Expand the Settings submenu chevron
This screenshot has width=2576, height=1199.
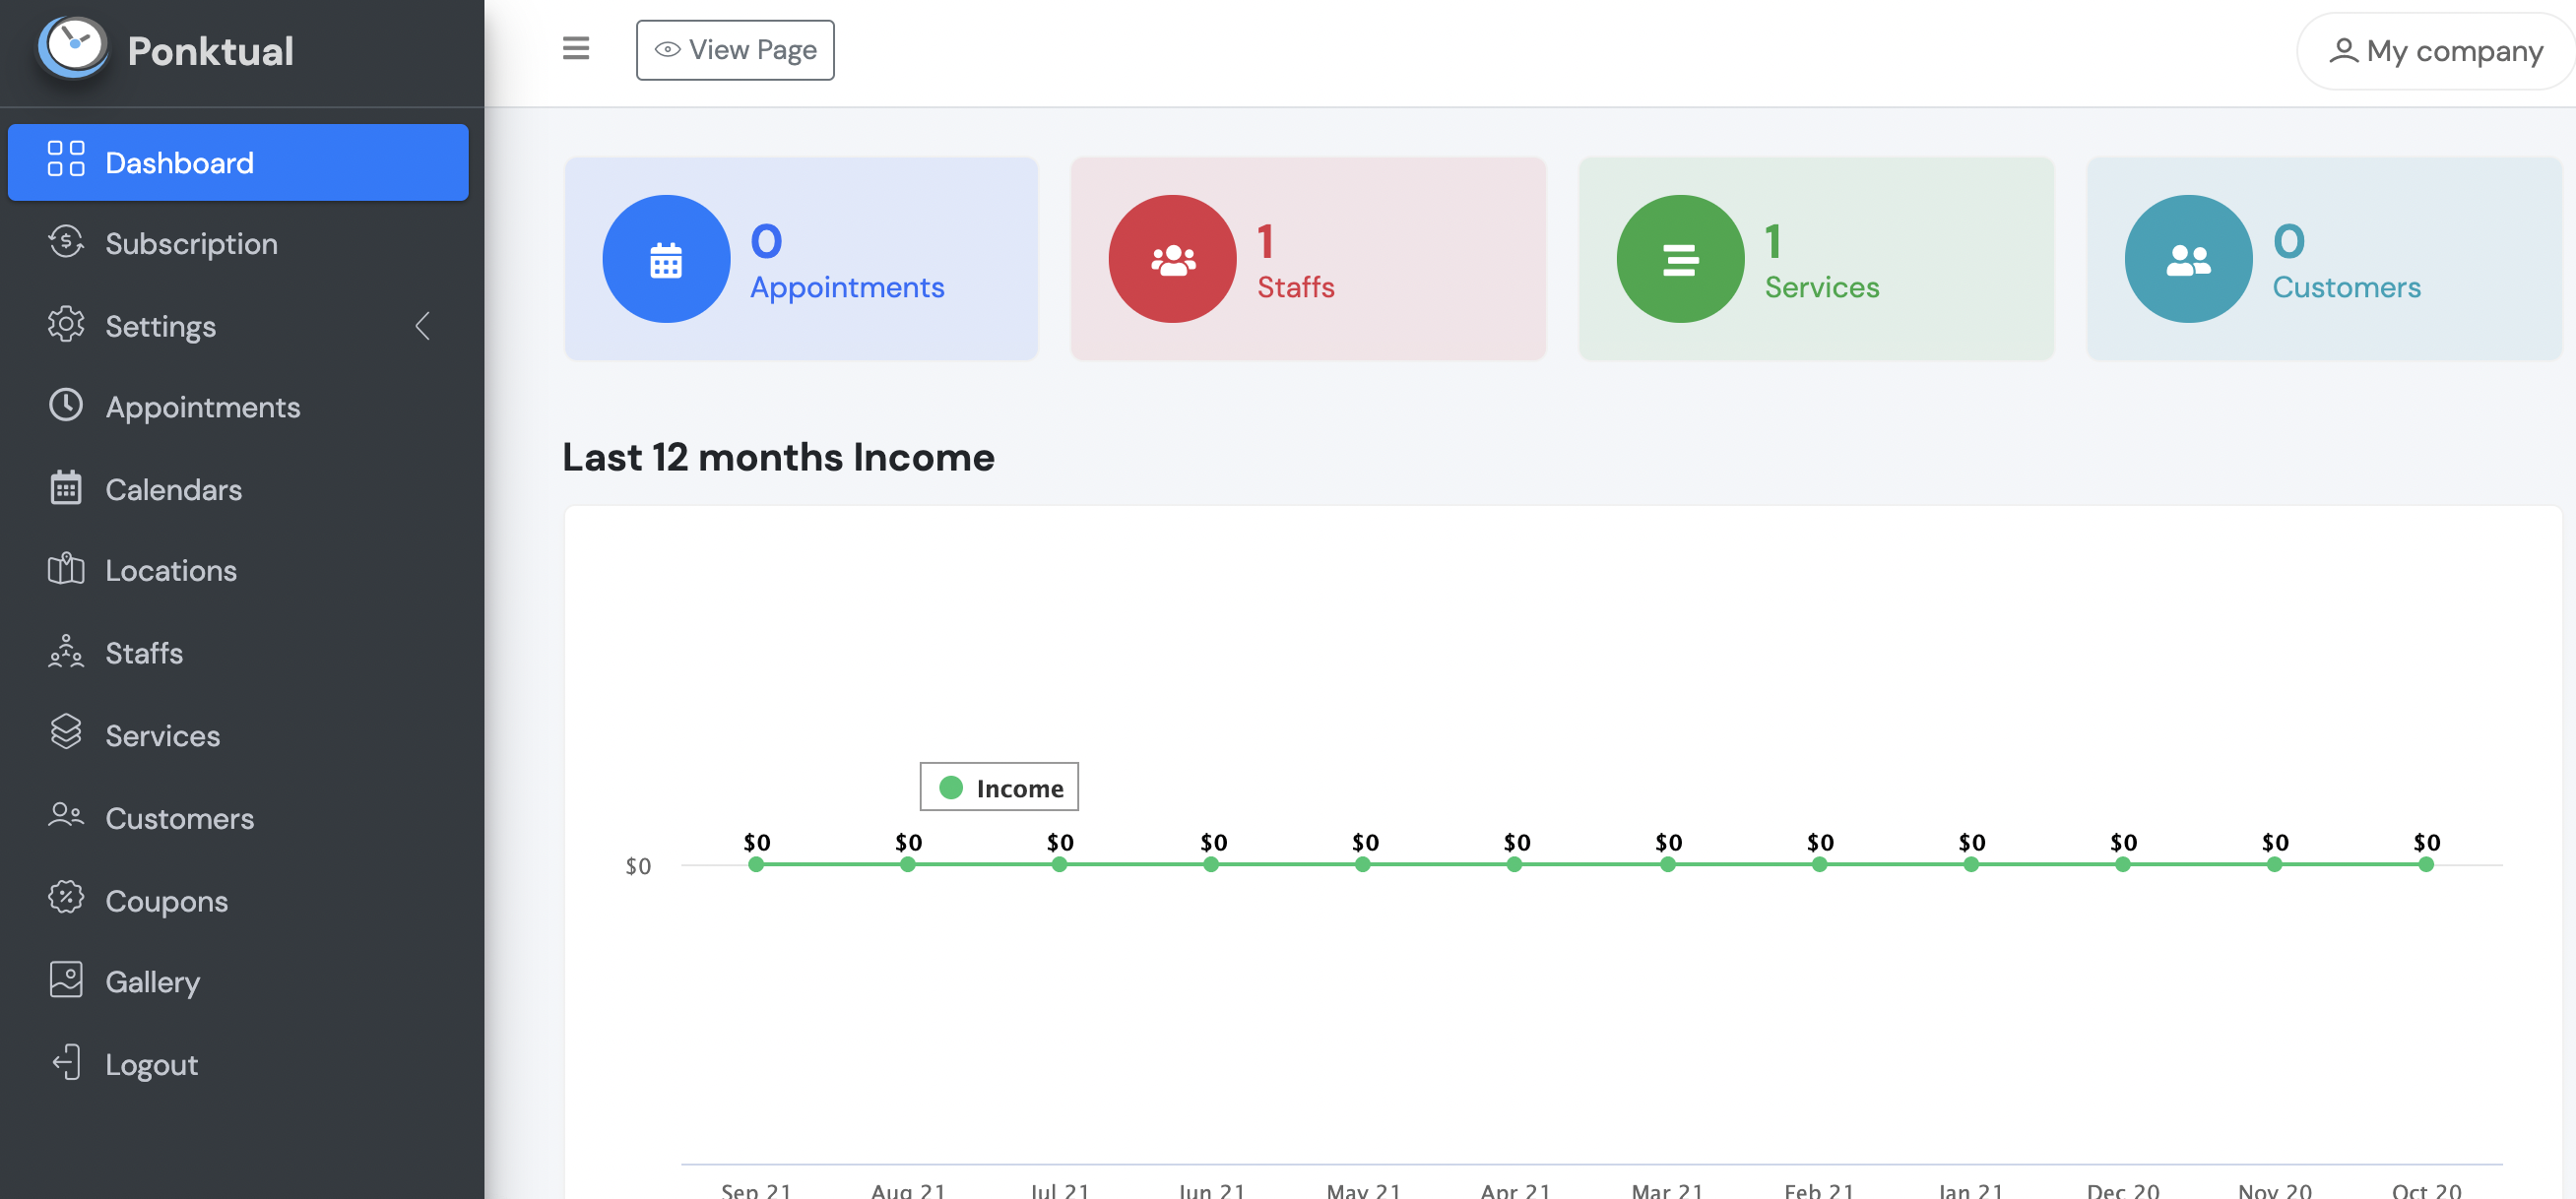[423, 325]
